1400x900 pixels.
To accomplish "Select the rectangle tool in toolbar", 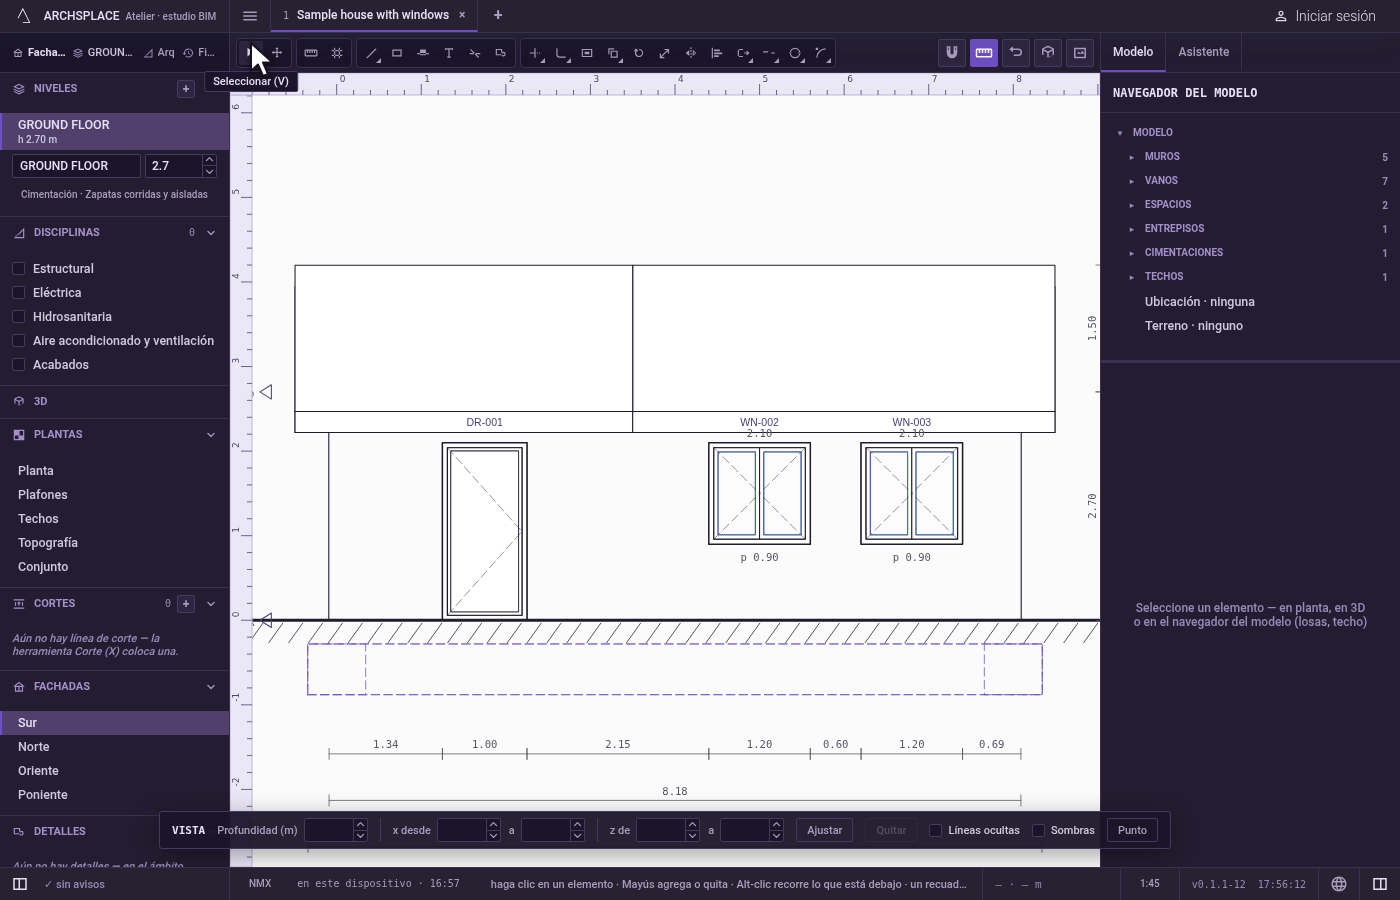I will (x=397, y=53).
